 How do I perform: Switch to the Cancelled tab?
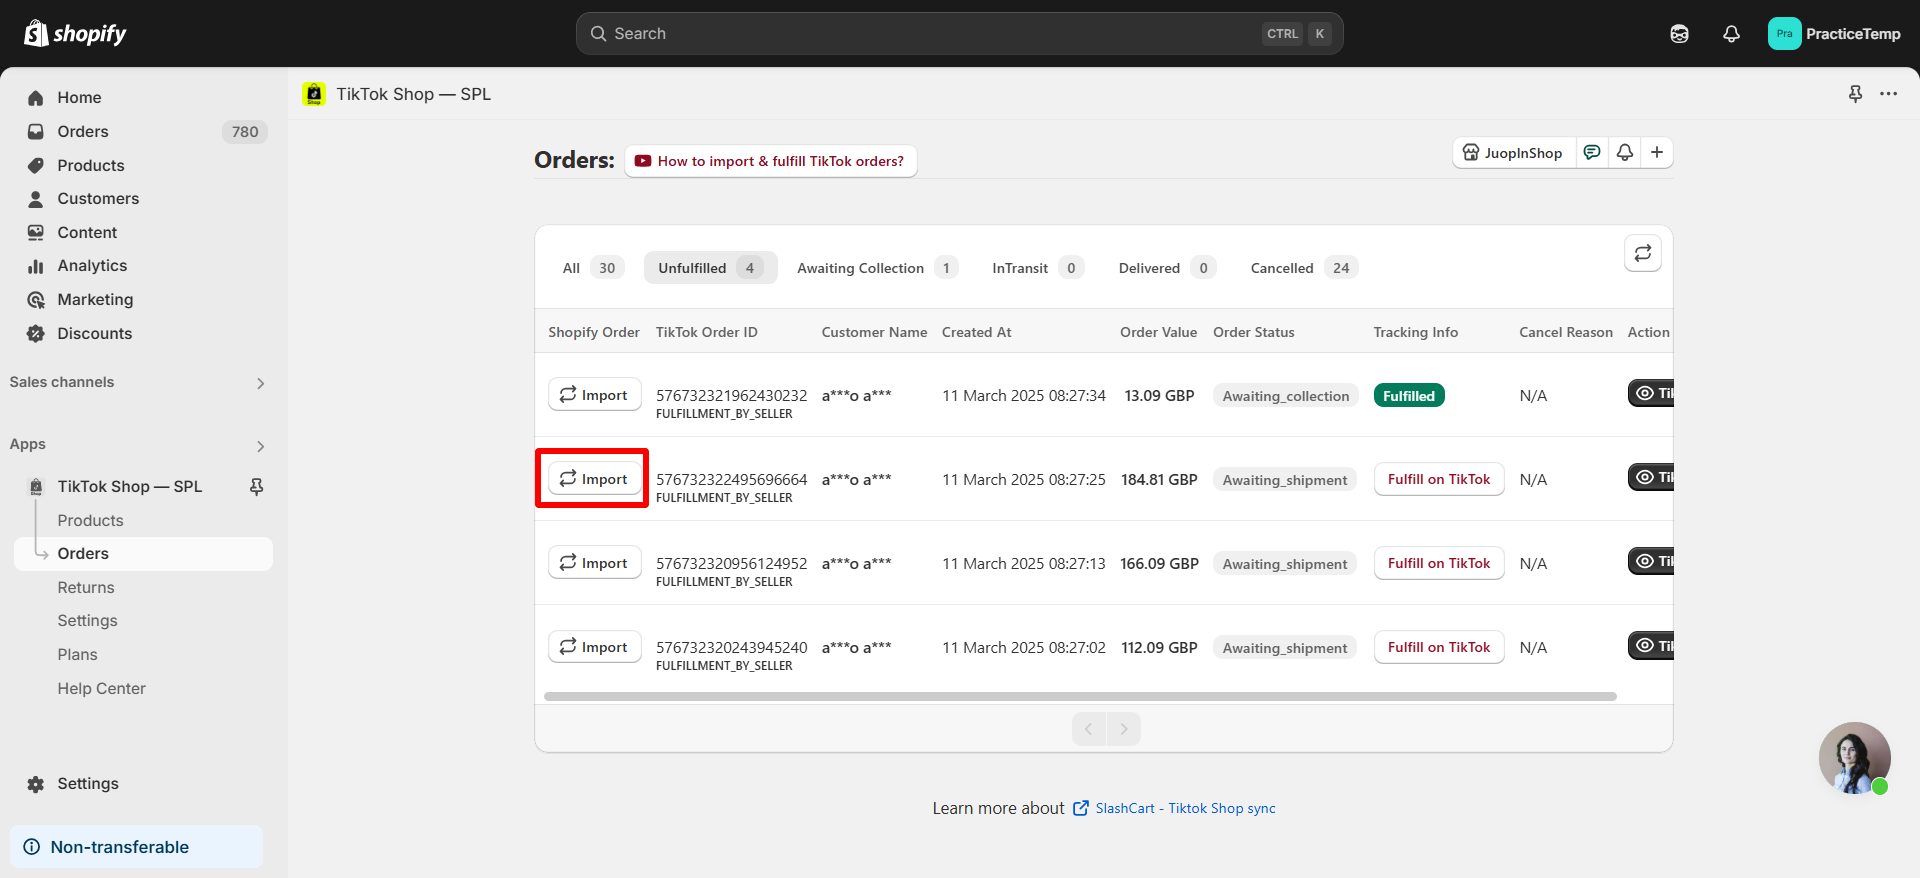1304,268
